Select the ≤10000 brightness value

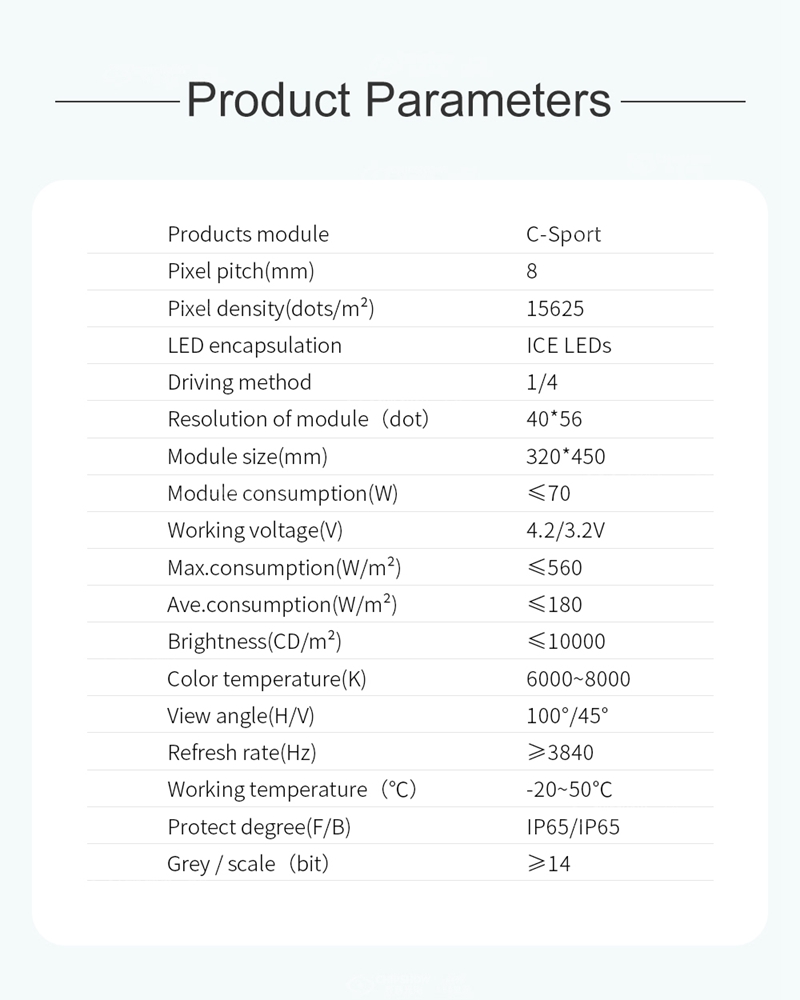566,641
